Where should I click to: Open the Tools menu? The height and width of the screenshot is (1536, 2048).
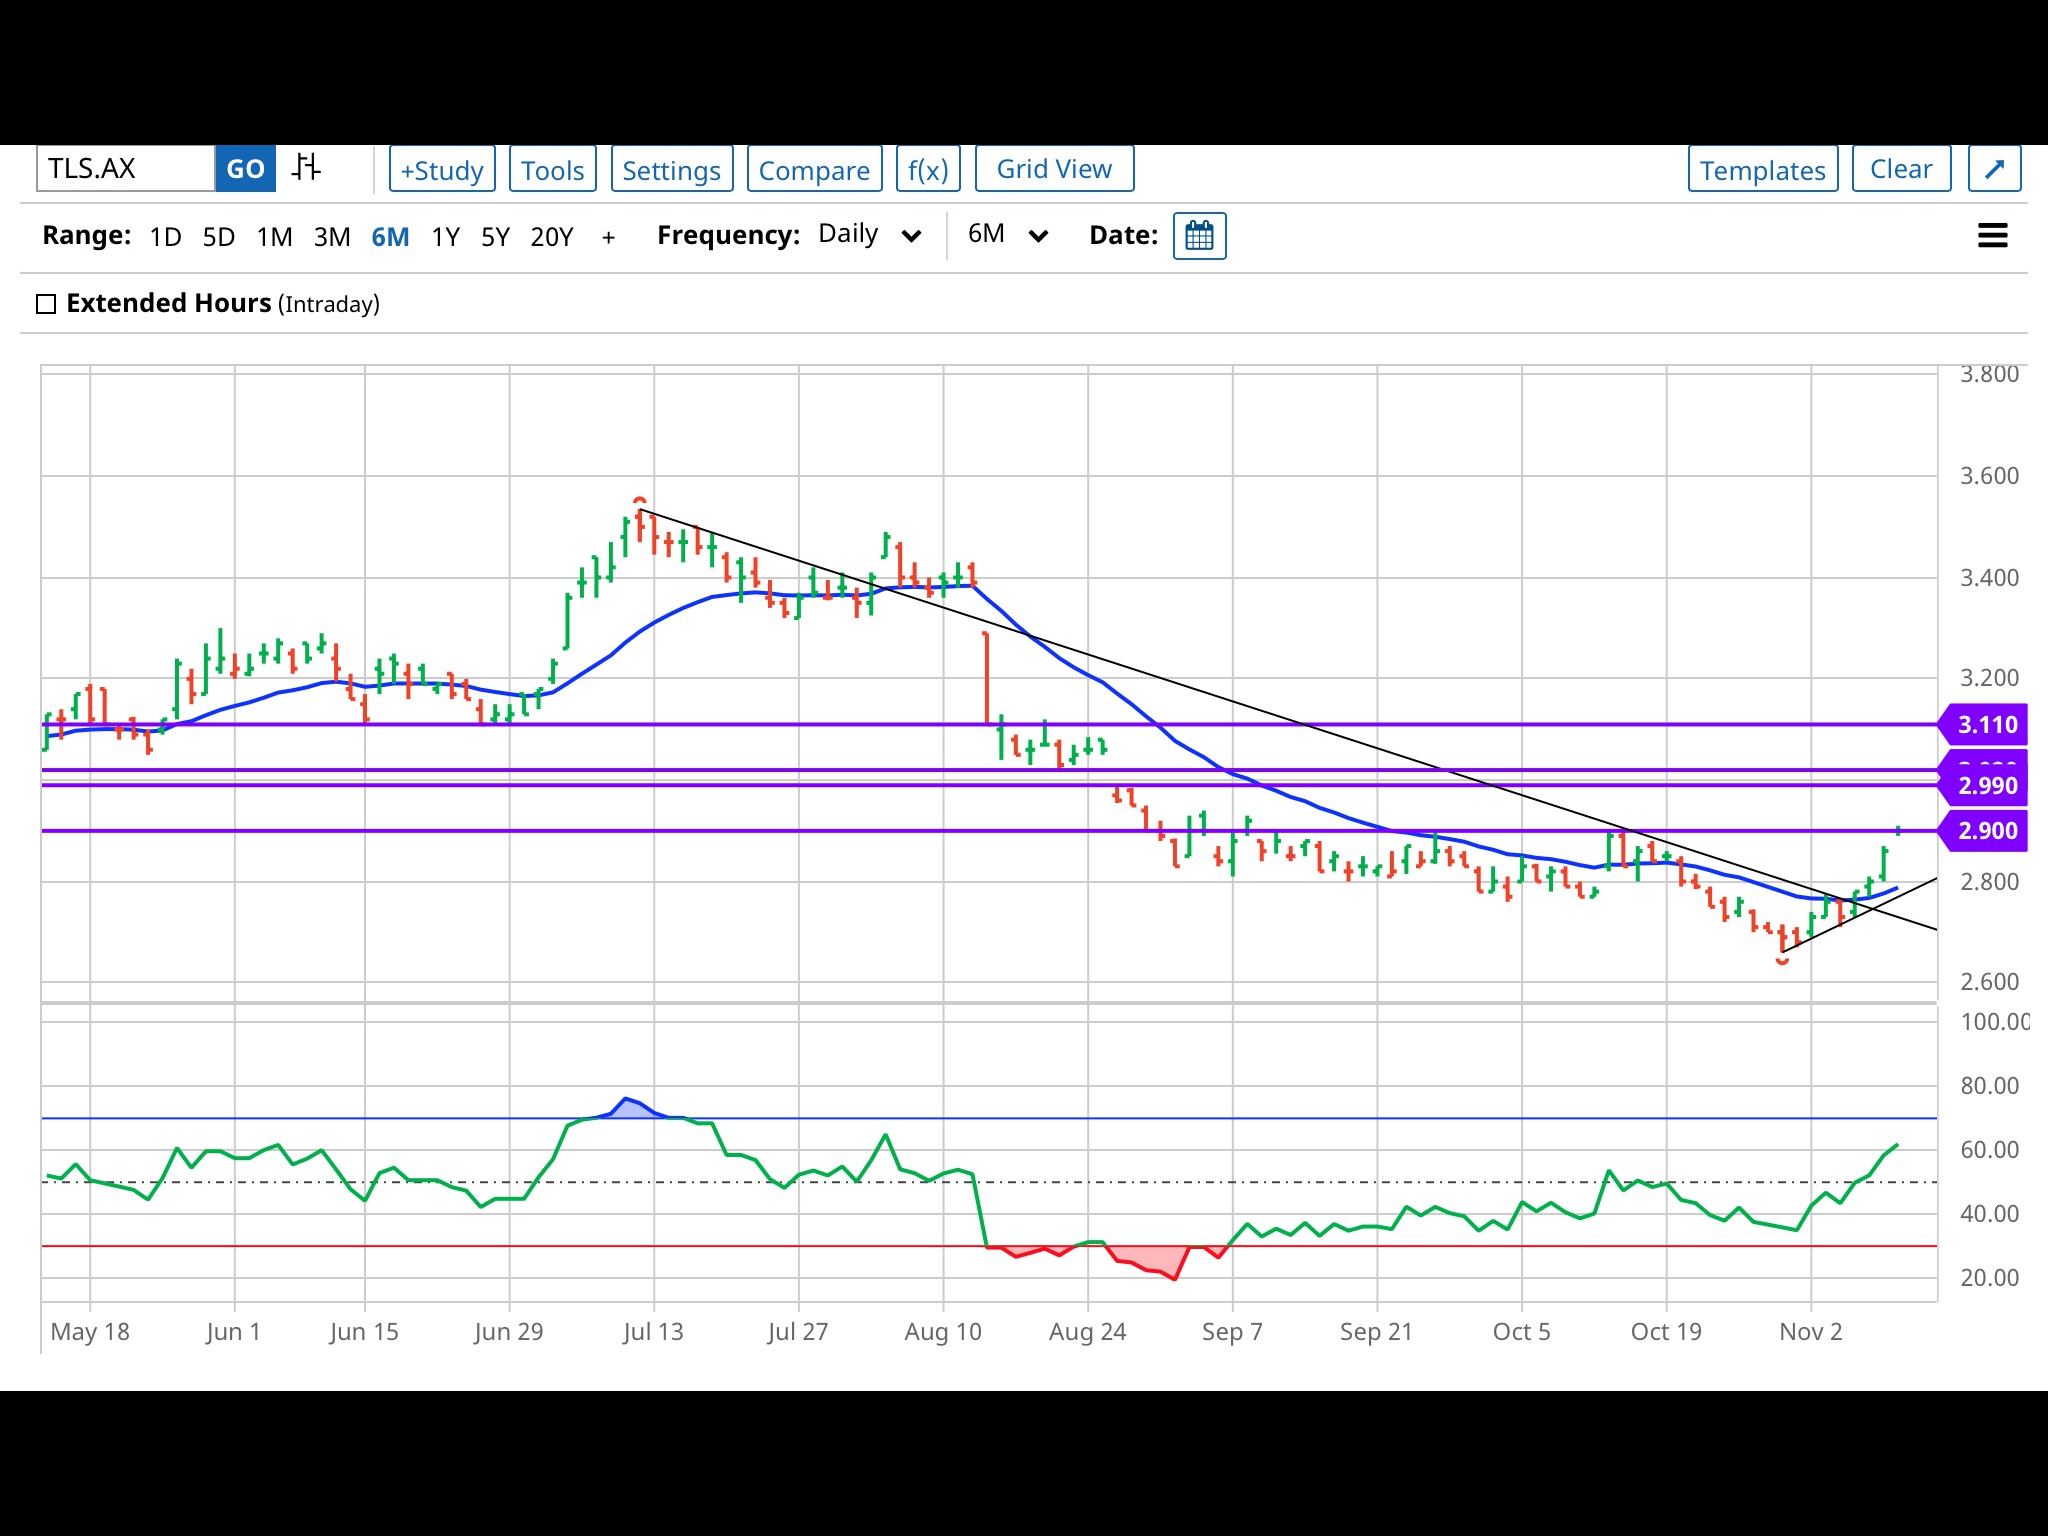click(553, 169)
